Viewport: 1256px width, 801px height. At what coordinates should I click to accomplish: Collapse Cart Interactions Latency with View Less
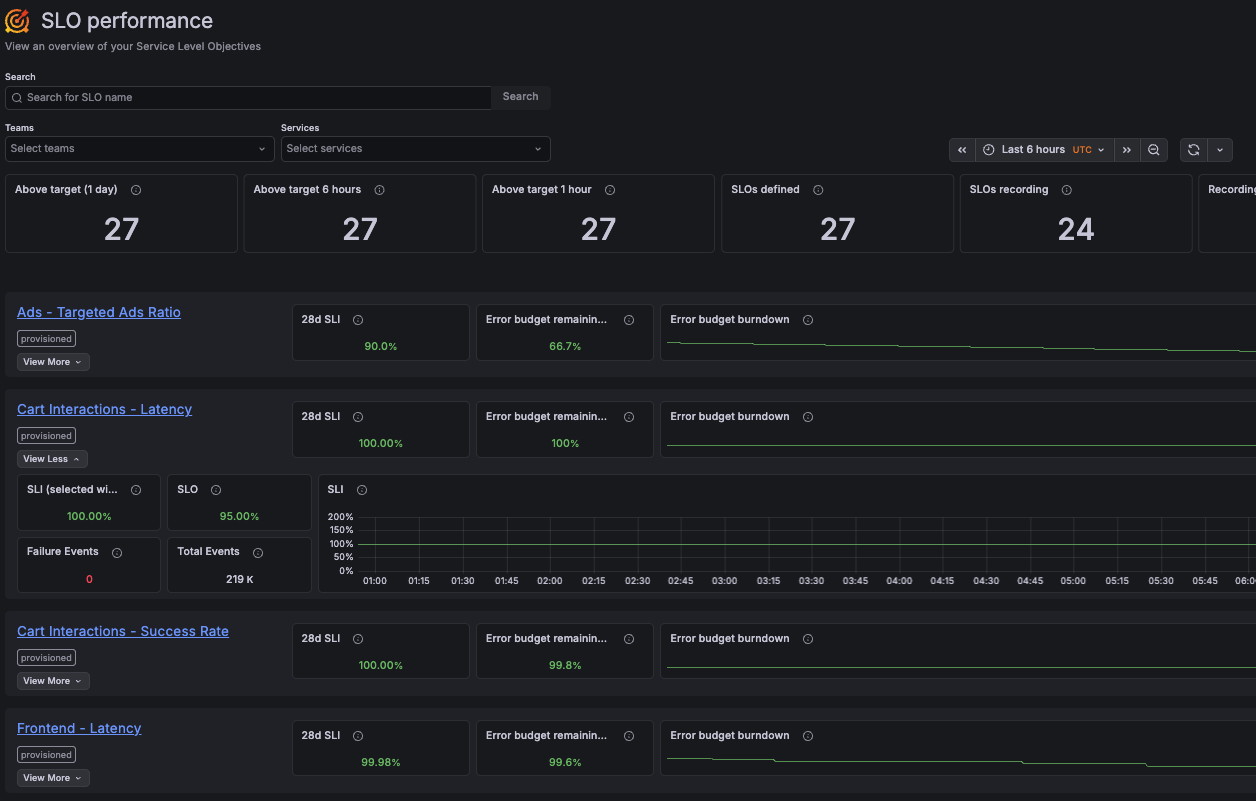[52, 459]
